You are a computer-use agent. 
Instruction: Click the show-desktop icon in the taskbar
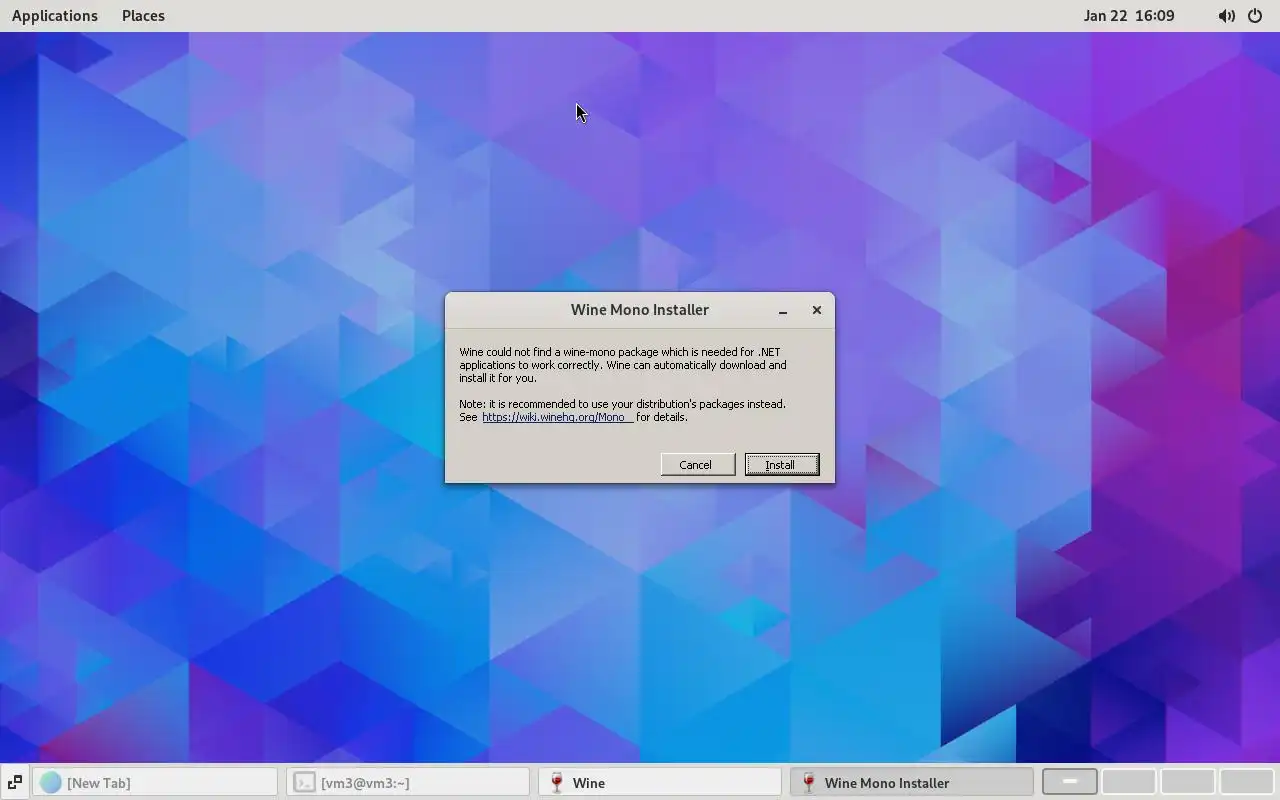point(14,782)
